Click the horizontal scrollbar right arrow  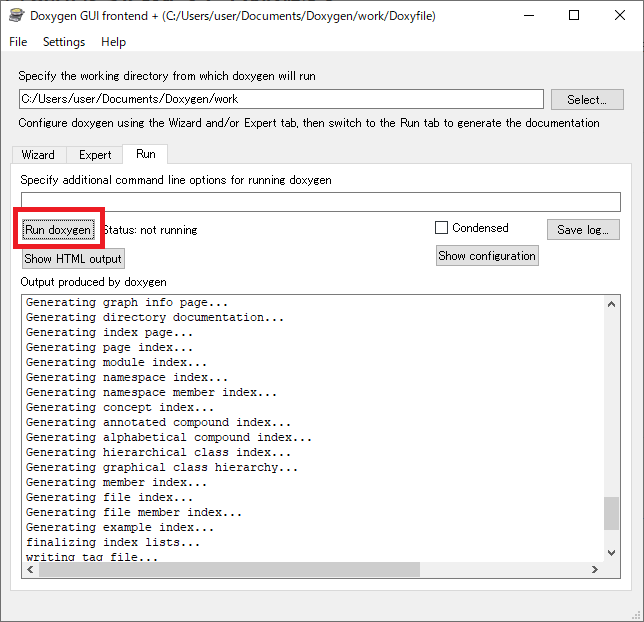[595, 569]
